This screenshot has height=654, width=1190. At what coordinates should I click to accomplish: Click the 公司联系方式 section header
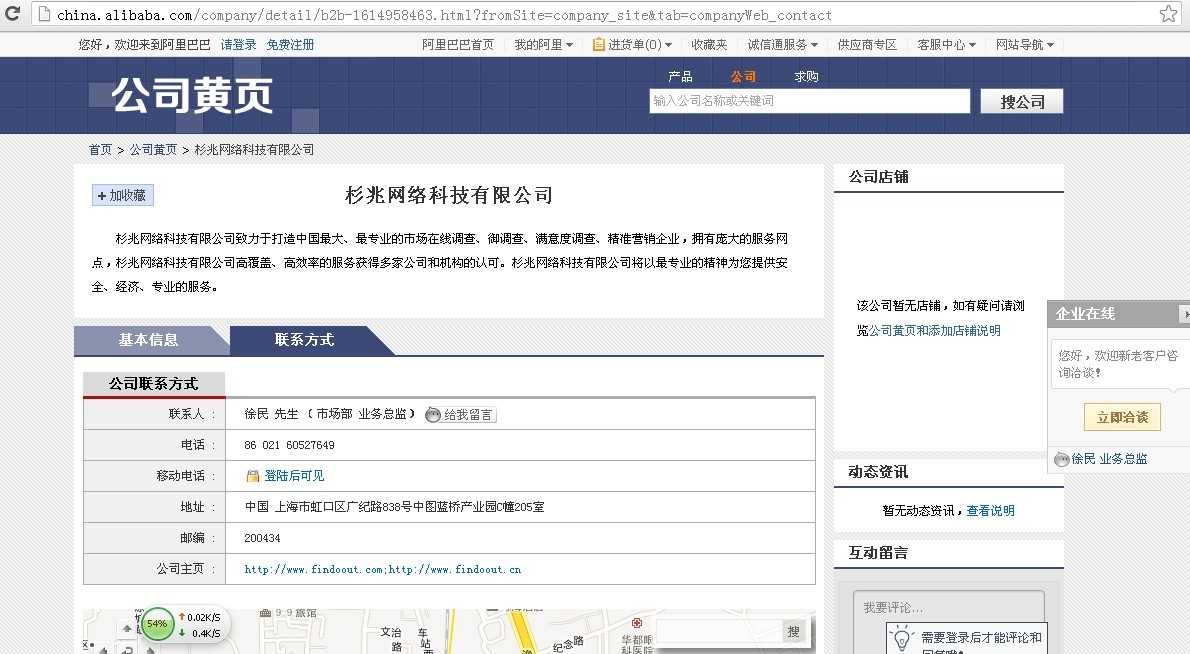pos(153,384)
